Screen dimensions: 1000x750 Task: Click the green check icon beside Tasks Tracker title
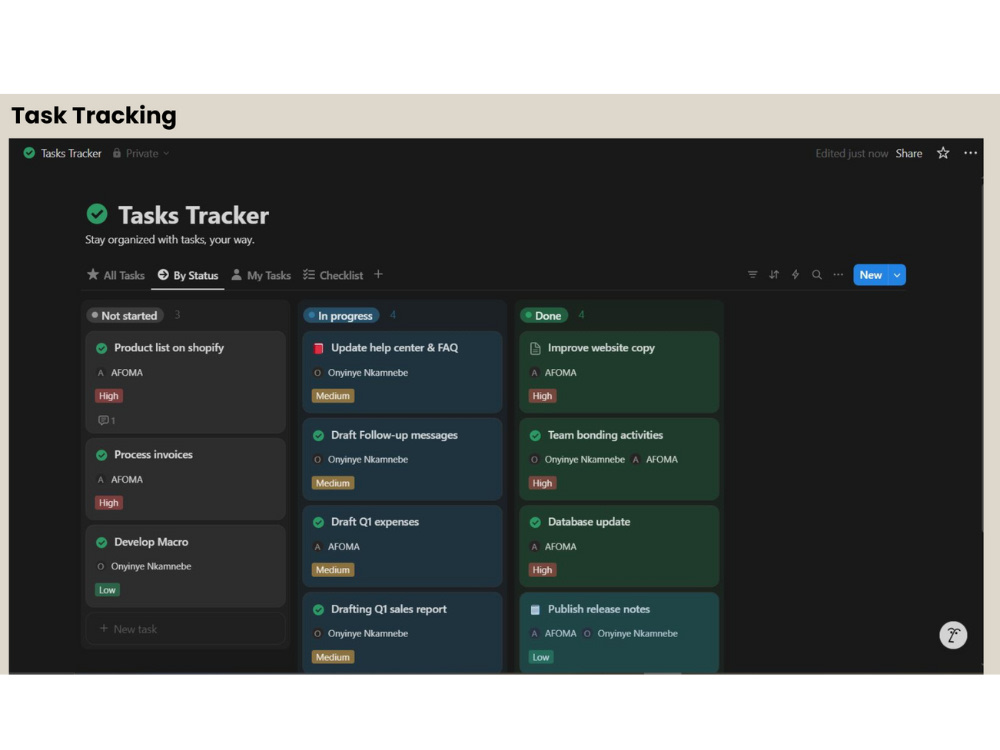pyautogui.click(x=97, y=214)
